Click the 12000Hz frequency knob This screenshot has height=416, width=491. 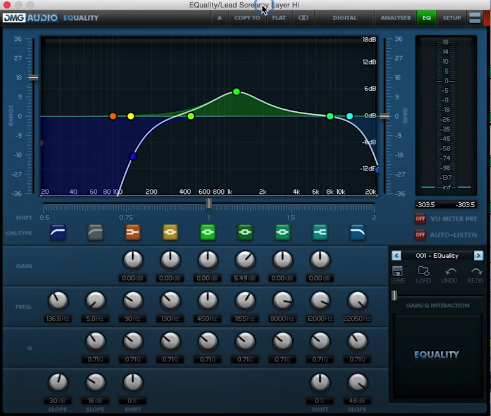coord(320,301)
